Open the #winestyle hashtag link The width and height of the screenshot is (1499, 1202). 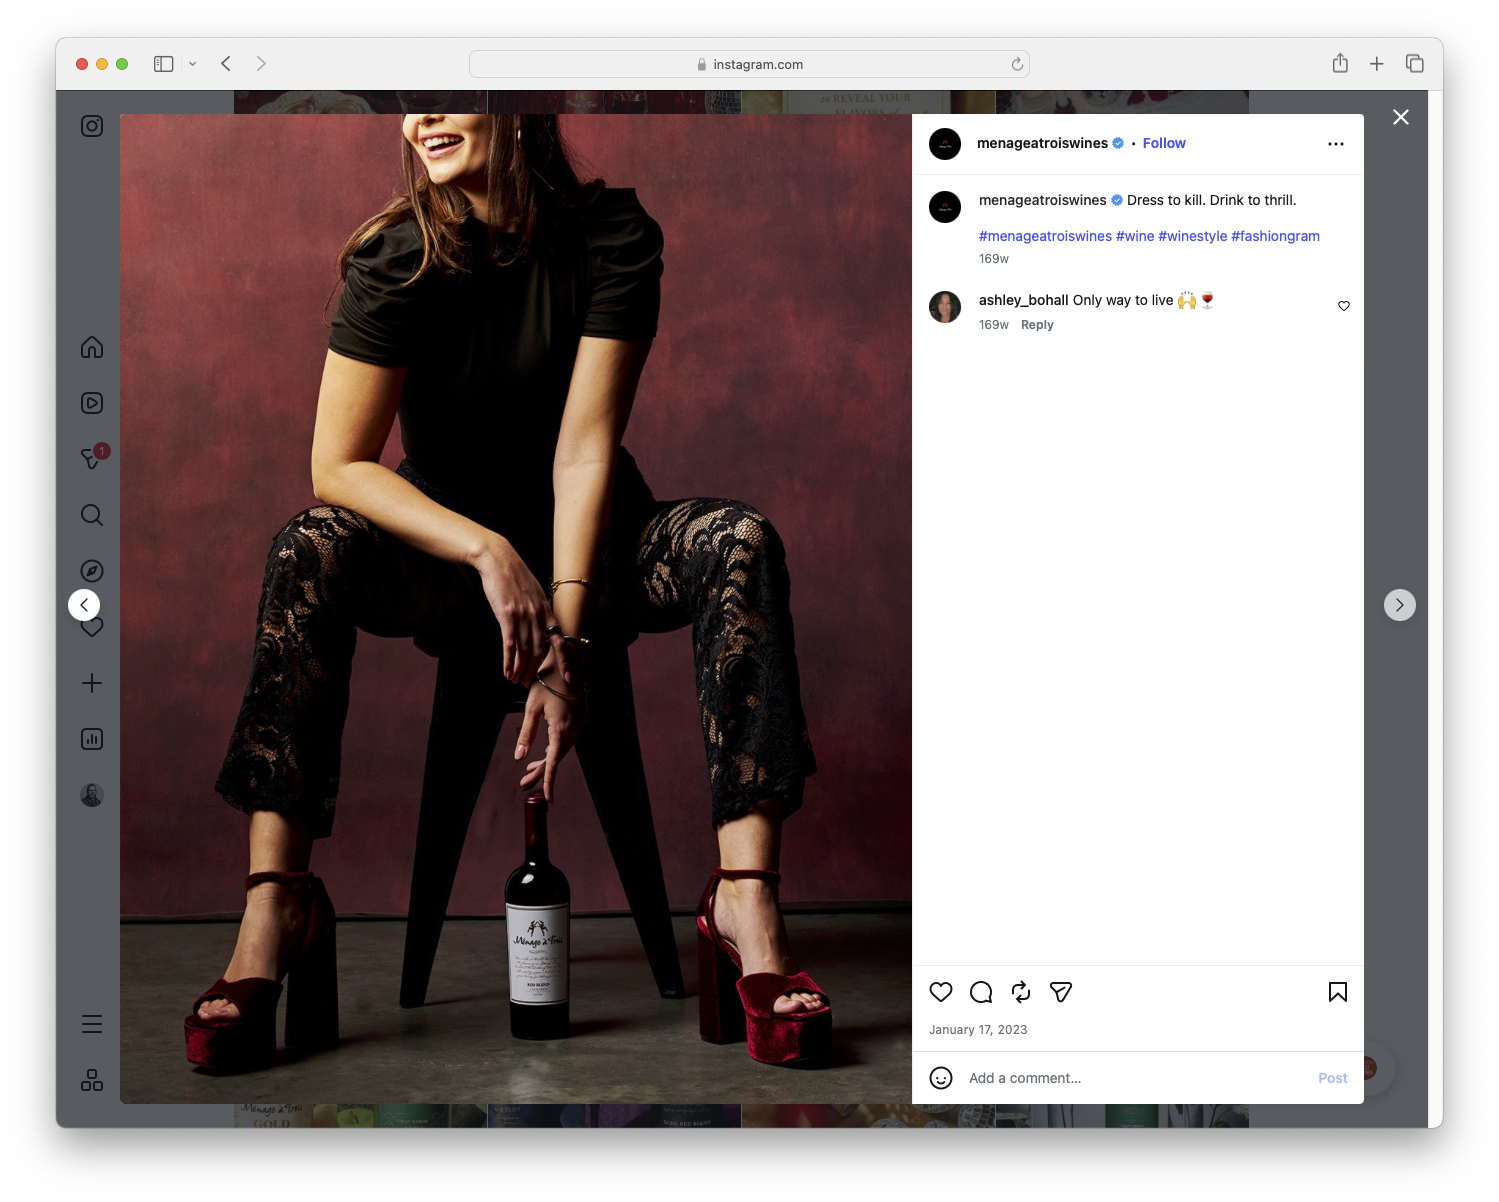click(1193, 236)
